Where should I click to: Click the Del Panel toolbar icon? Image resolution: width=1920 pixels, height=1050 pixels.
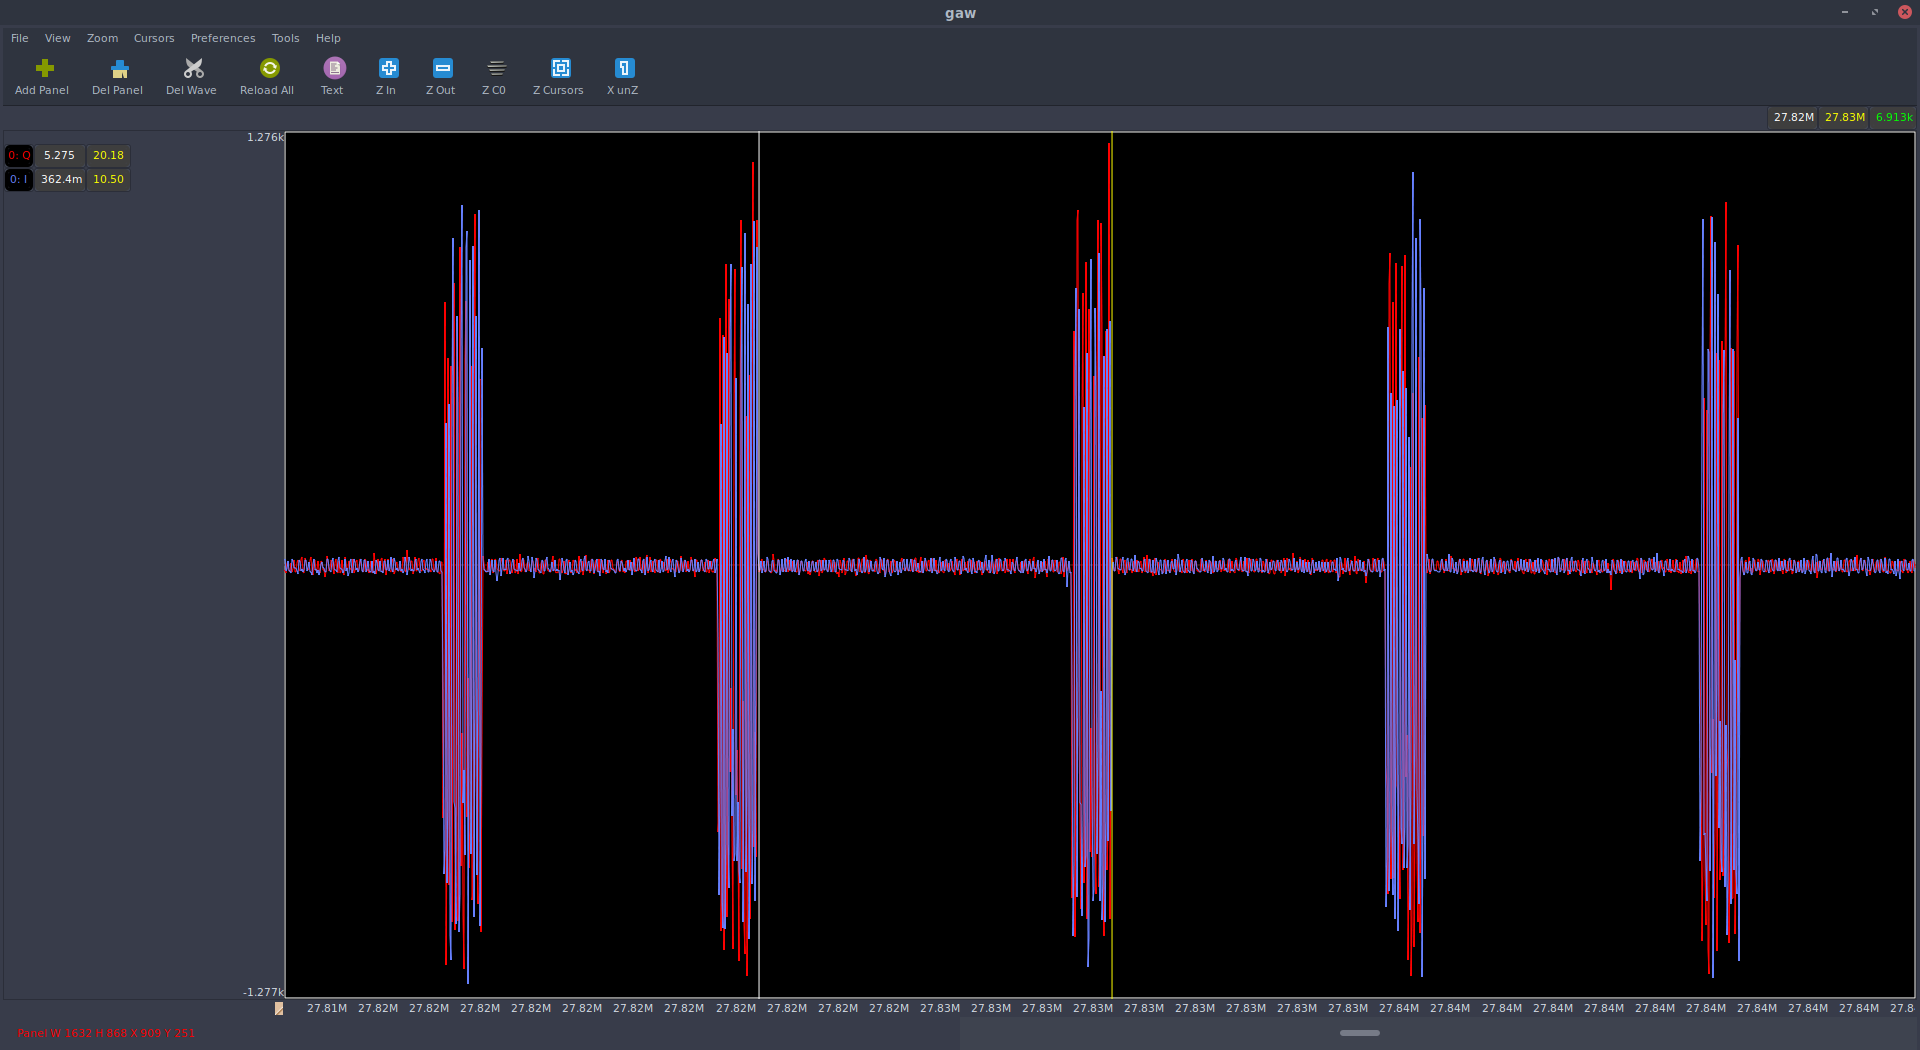(120, 68)
